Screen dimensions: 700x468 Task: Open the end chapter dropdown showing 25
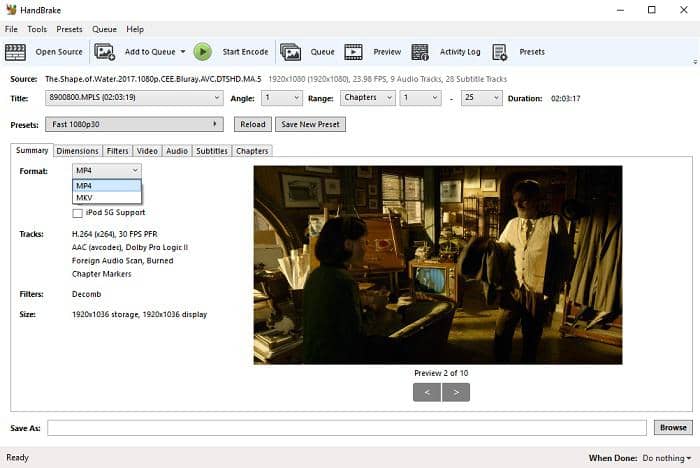coord(481,98)
